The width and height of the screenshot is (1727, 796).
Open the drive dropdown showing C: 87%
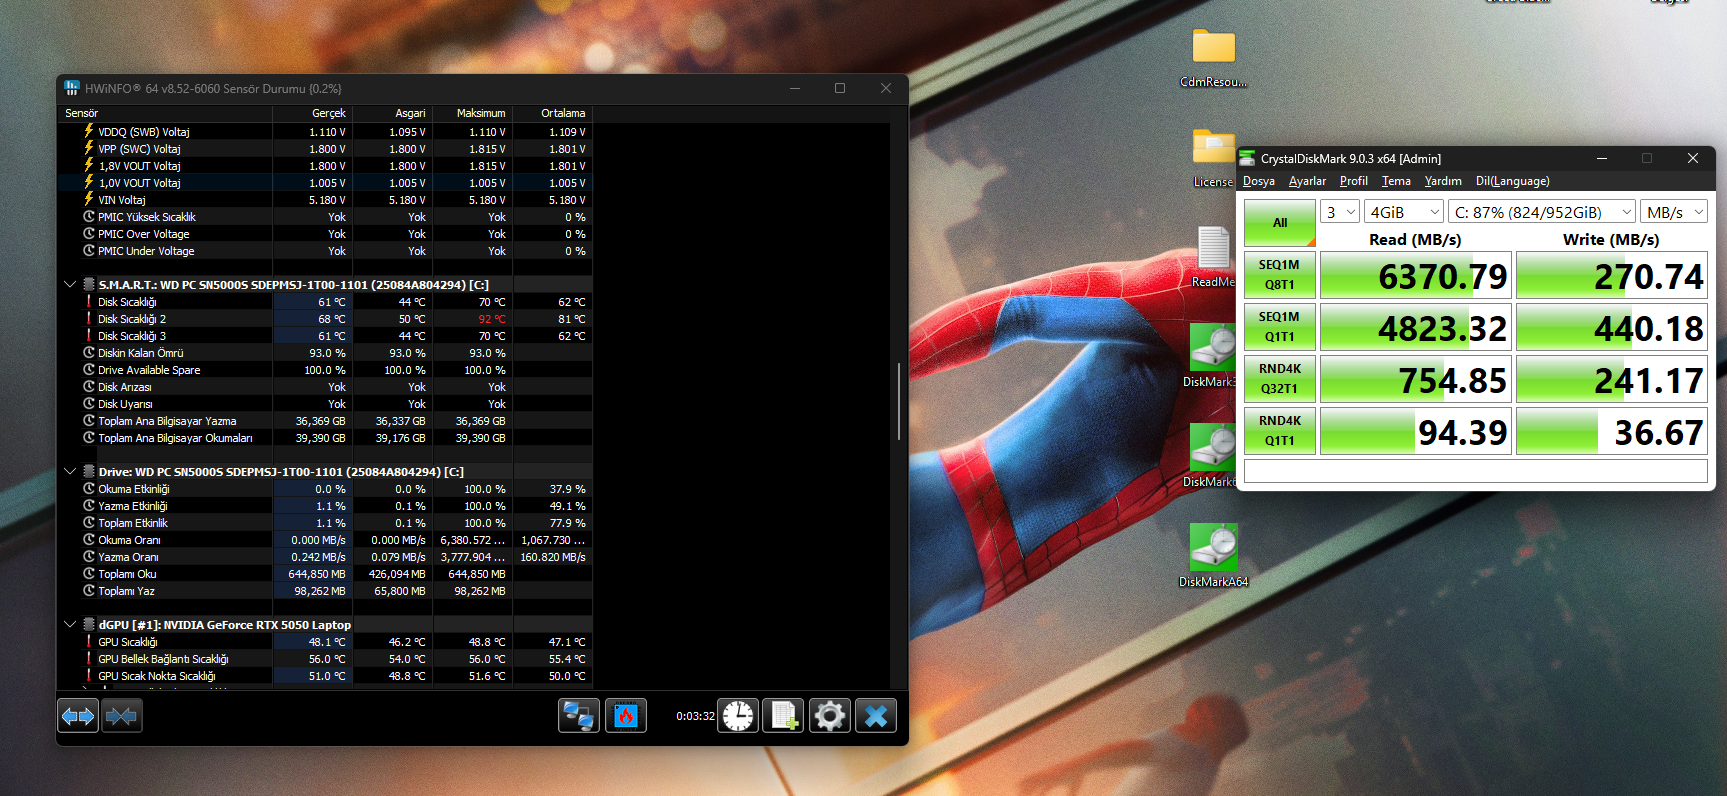pos(1542,212)
